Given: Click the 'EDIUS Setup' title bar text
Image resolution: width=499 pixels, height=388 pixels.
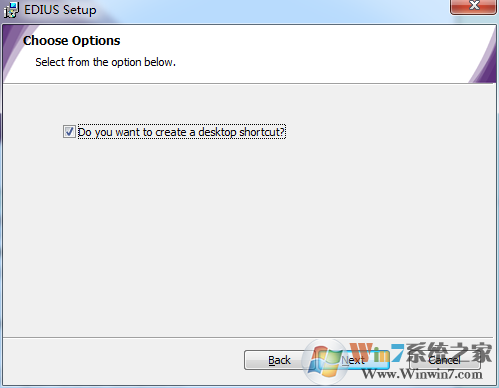Looking at the screenshot, I should pos(60,10).
